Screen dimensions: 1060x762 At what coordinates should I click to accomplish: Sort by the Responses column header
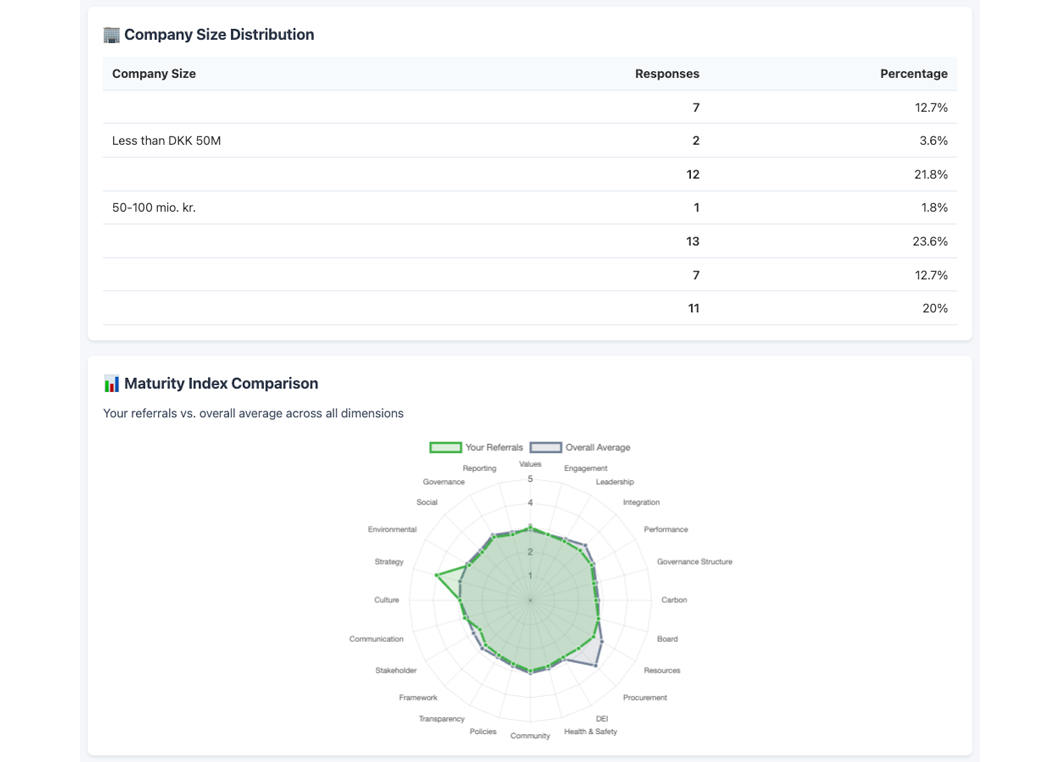pos(667,74)
